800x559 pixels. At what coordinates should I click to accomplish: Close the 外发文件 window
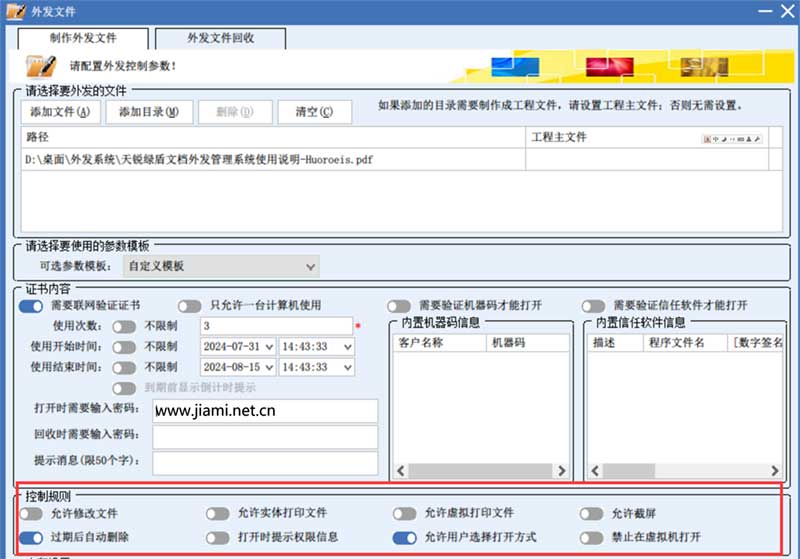pyautogui.click(x=788, y=11)
